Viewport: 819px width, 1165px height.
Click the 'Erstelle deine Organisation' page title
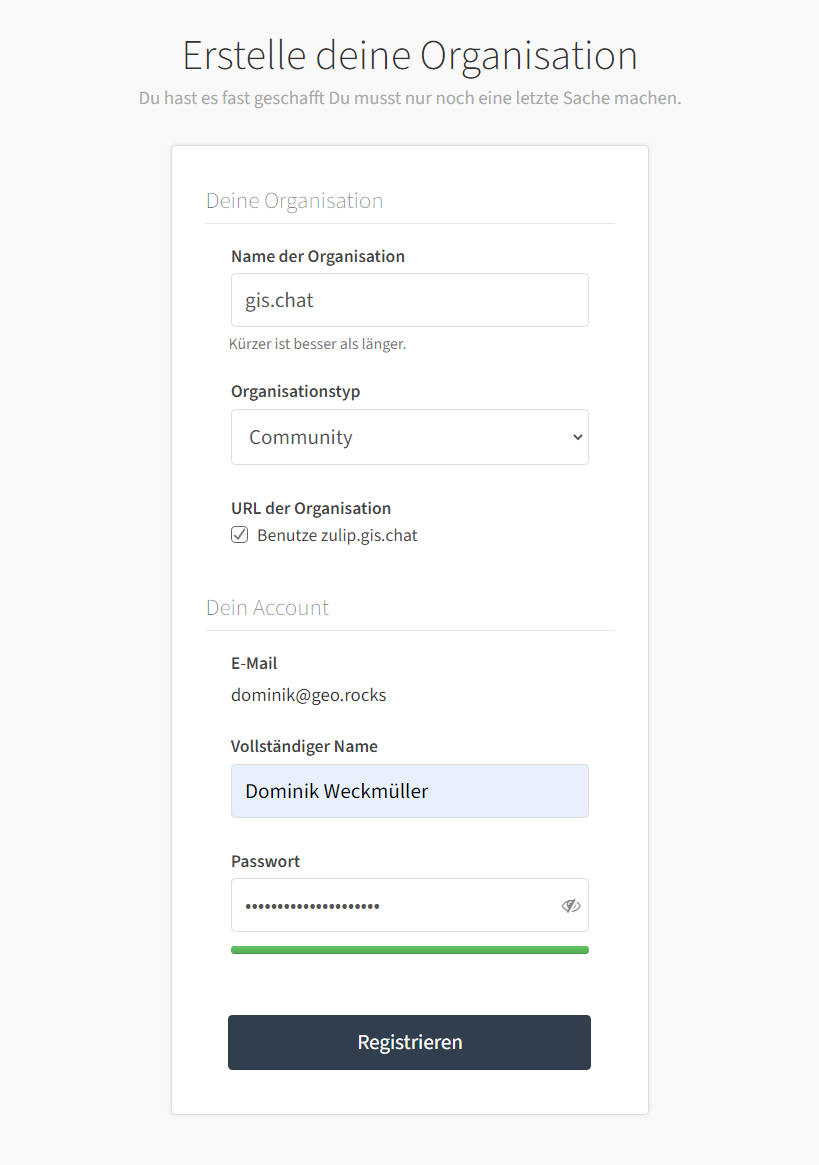pyautogui.click(x=410, y=56)
